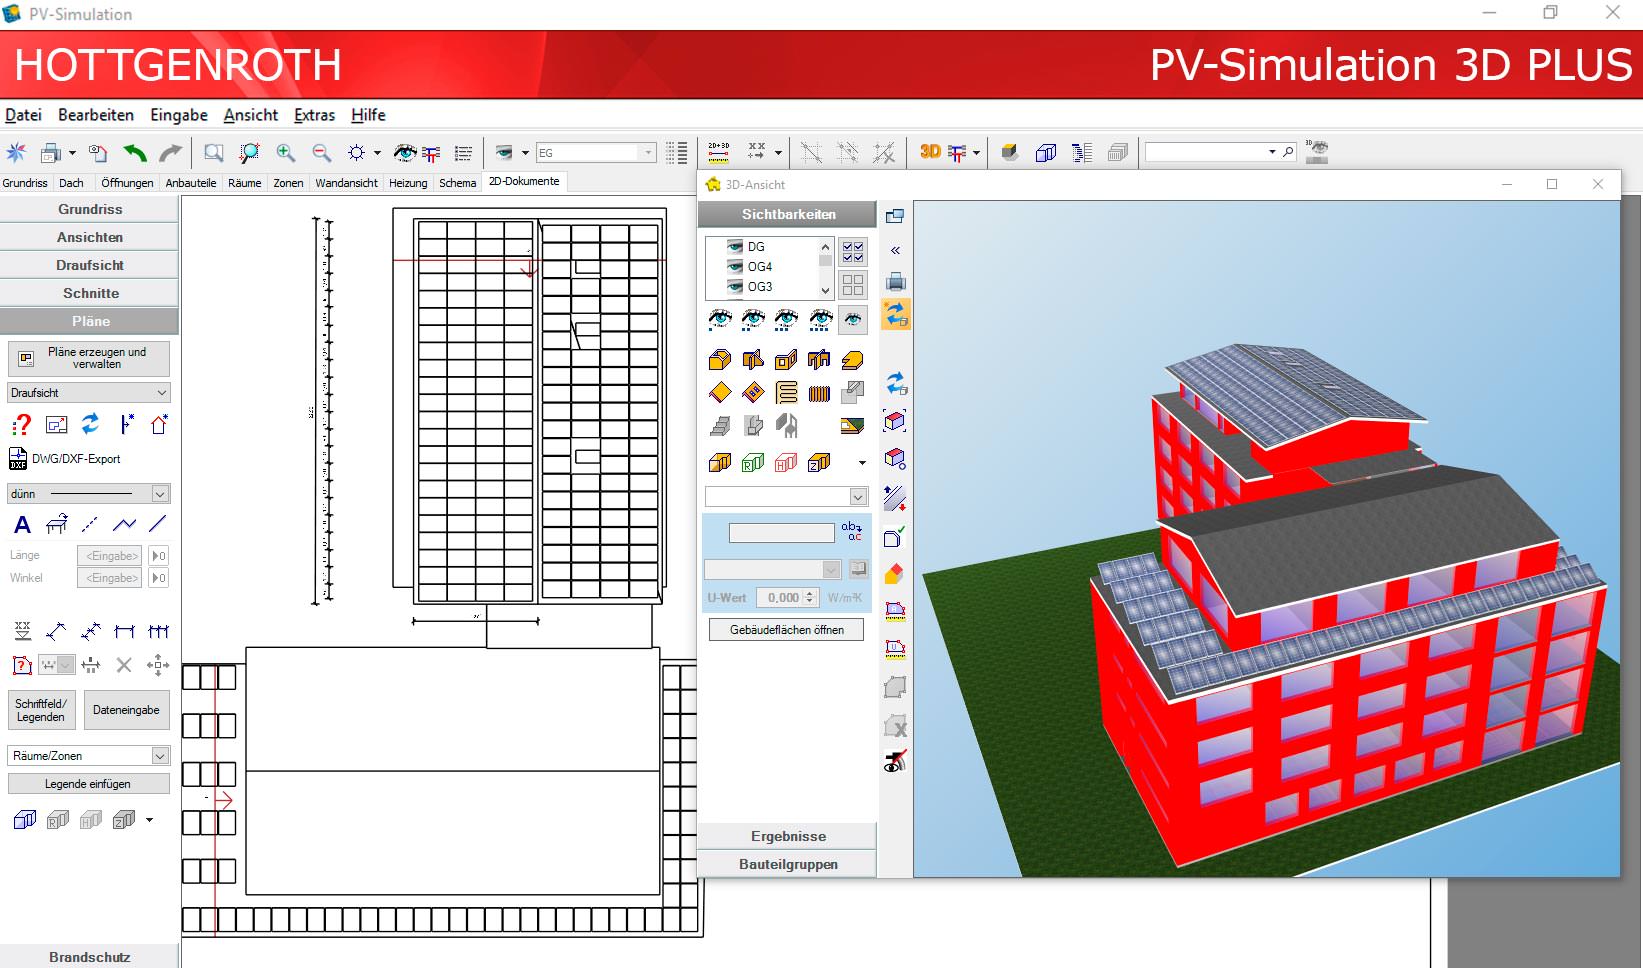Click the red question mark help icon
The height and width of the screenshot is (968, 1643).
21,425
